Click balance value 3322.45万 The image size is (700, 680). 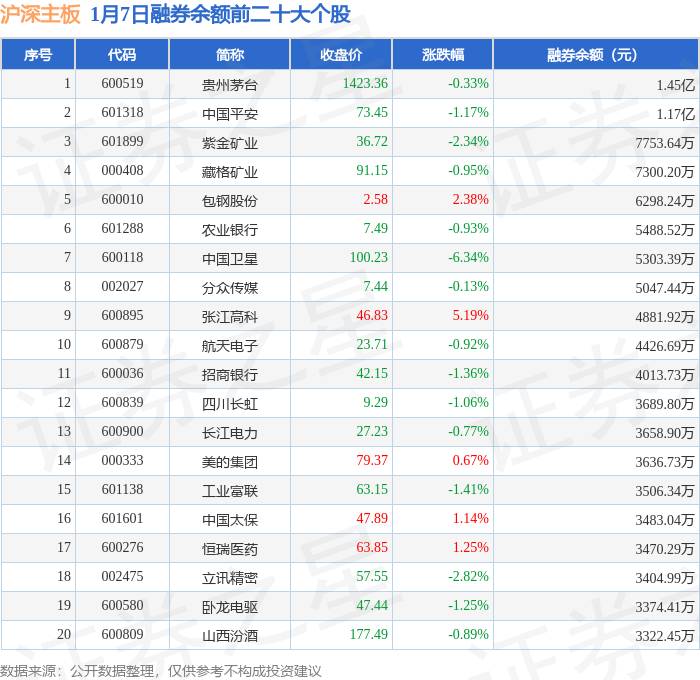(665, 636)
